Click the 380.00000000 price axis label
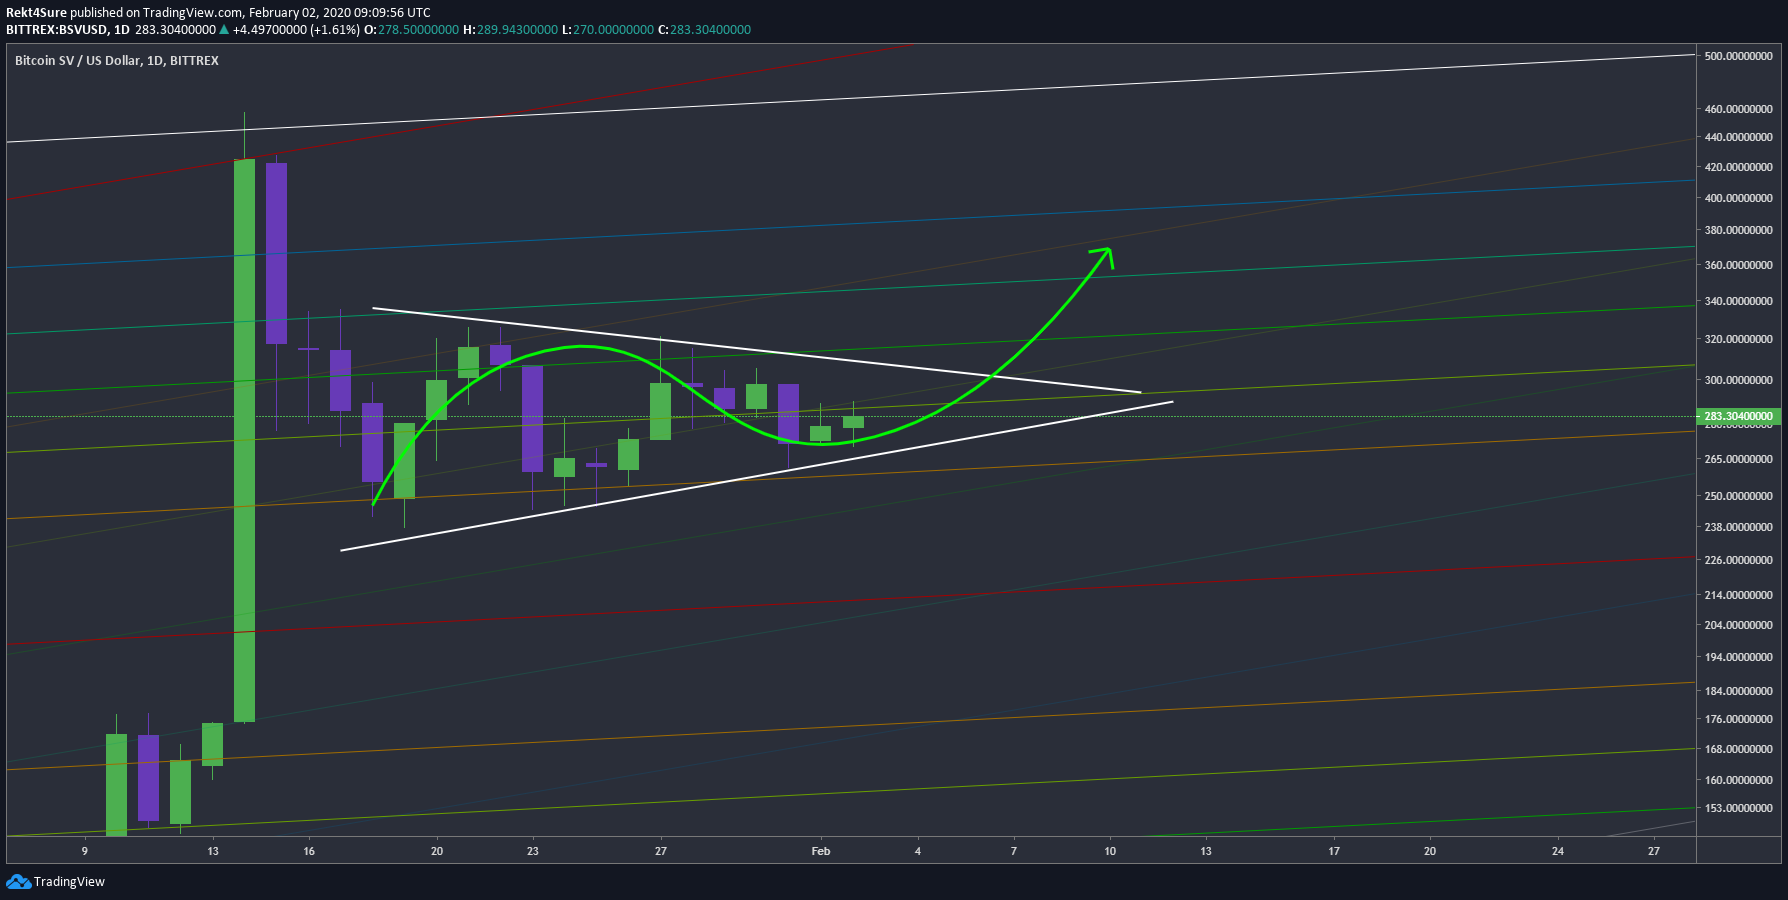The width and height of the screenshot is (1788, 900). (x=1738, y=230)
